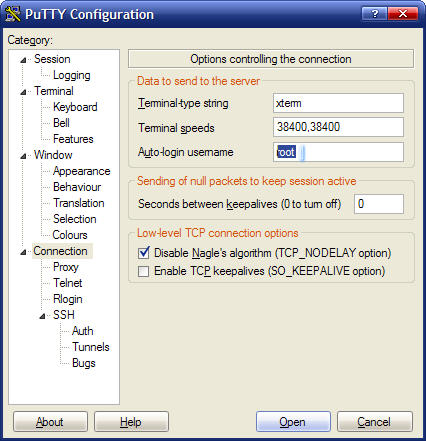Click the About button
Screen dimensions: 426x441
point(50,422)
